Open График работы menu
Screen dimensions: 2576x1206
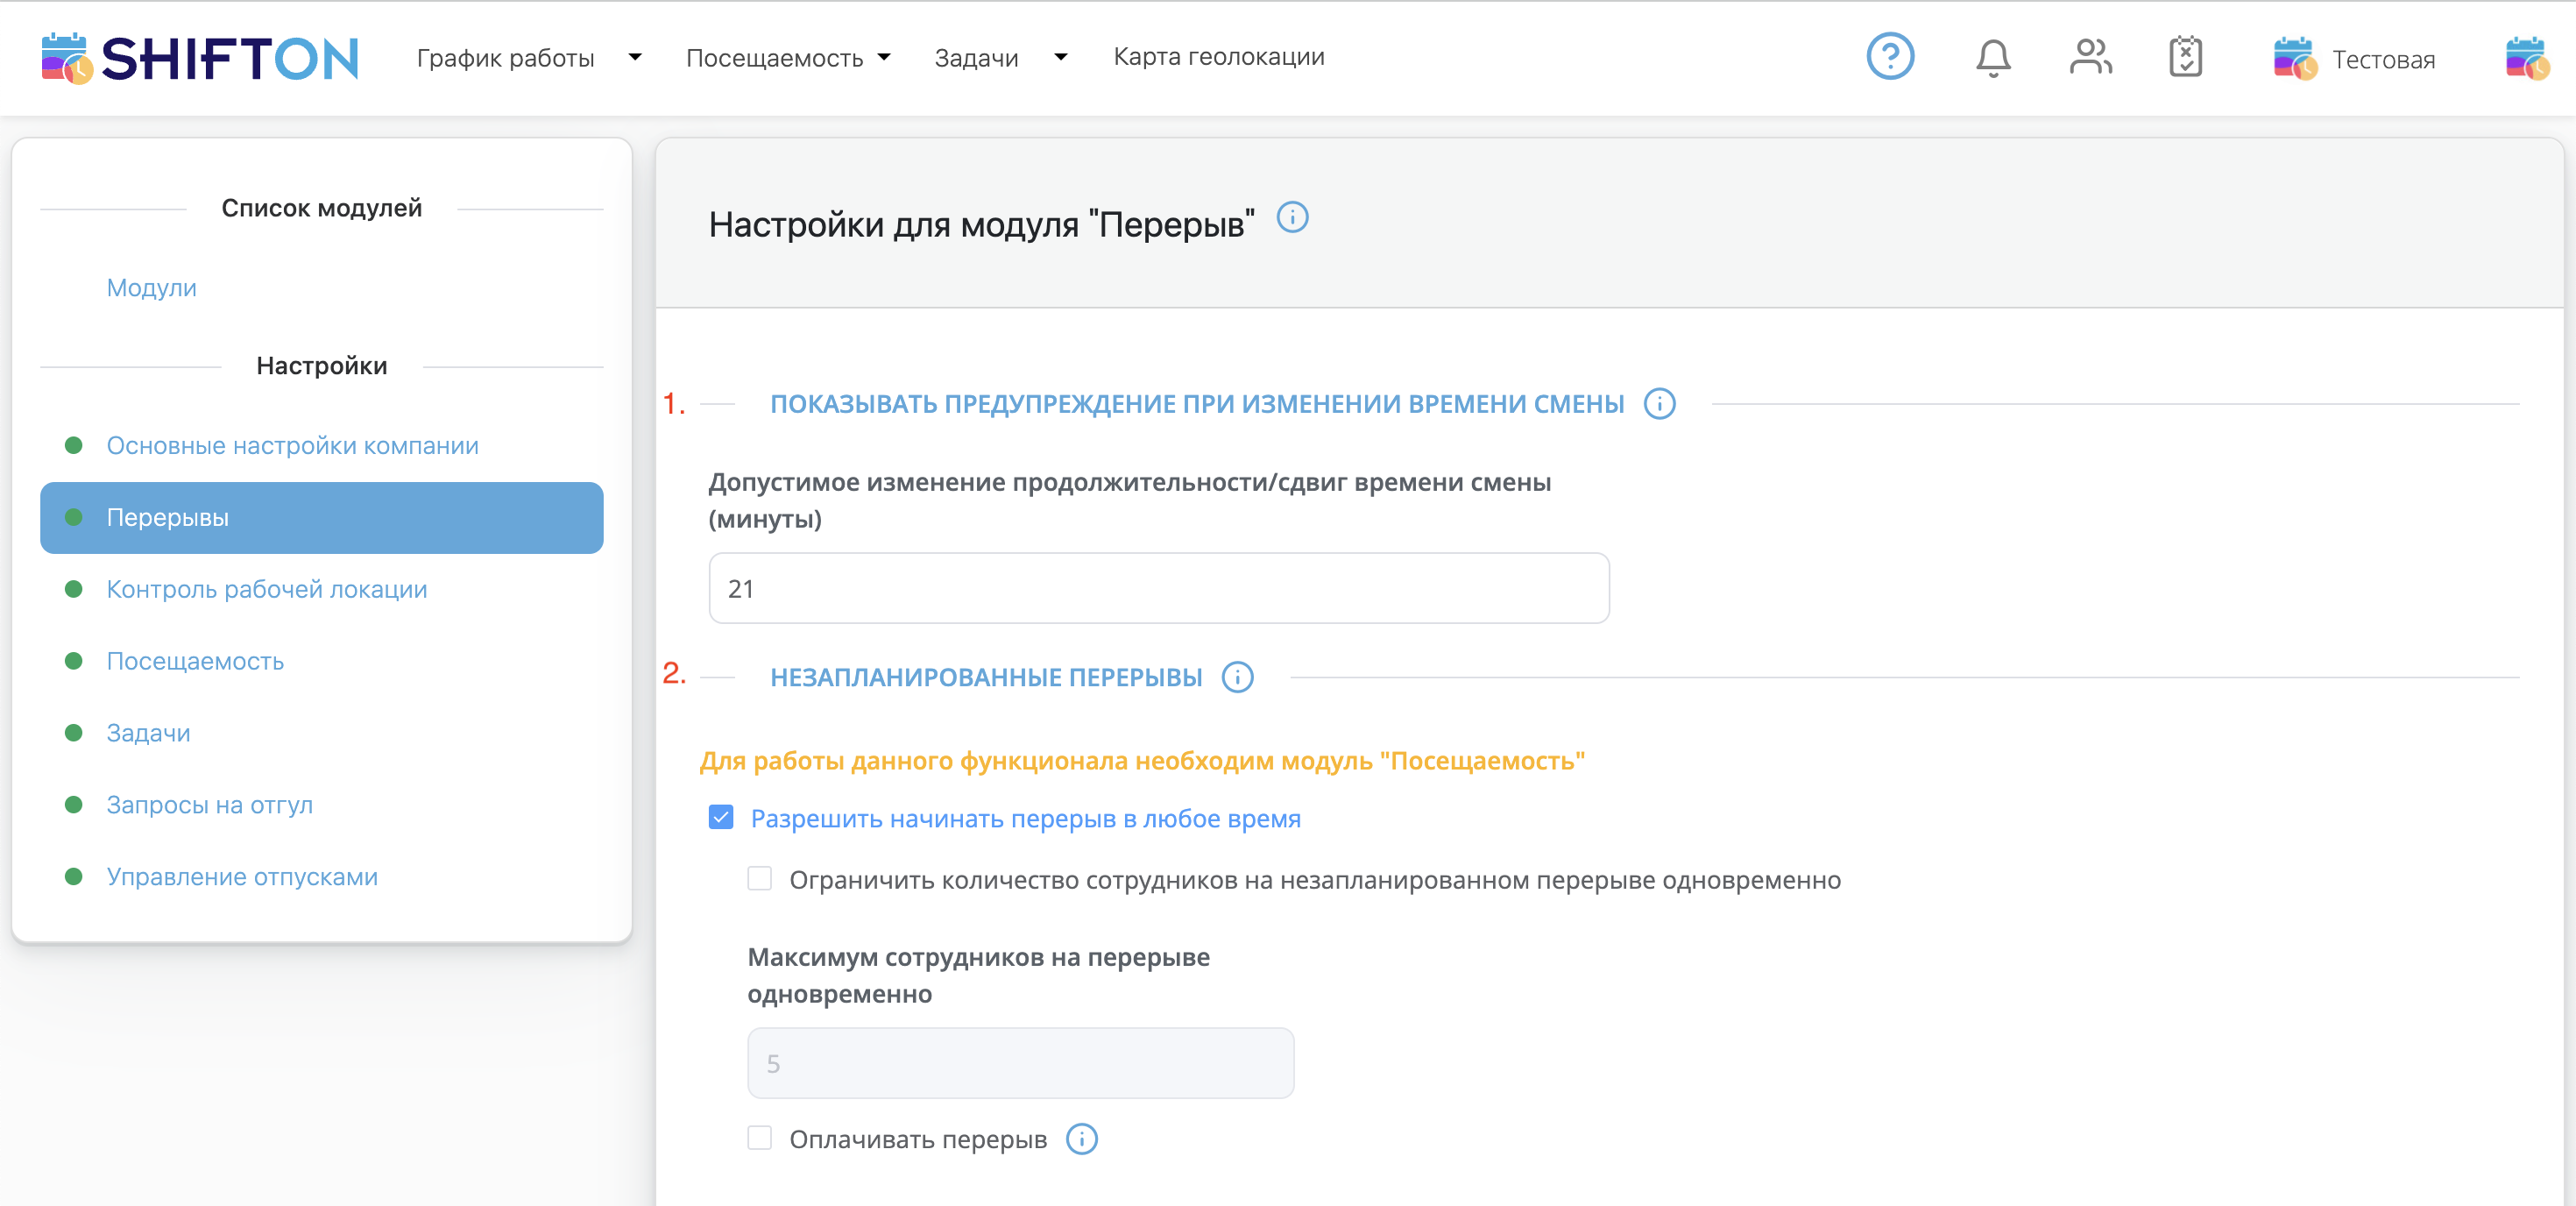505,58
